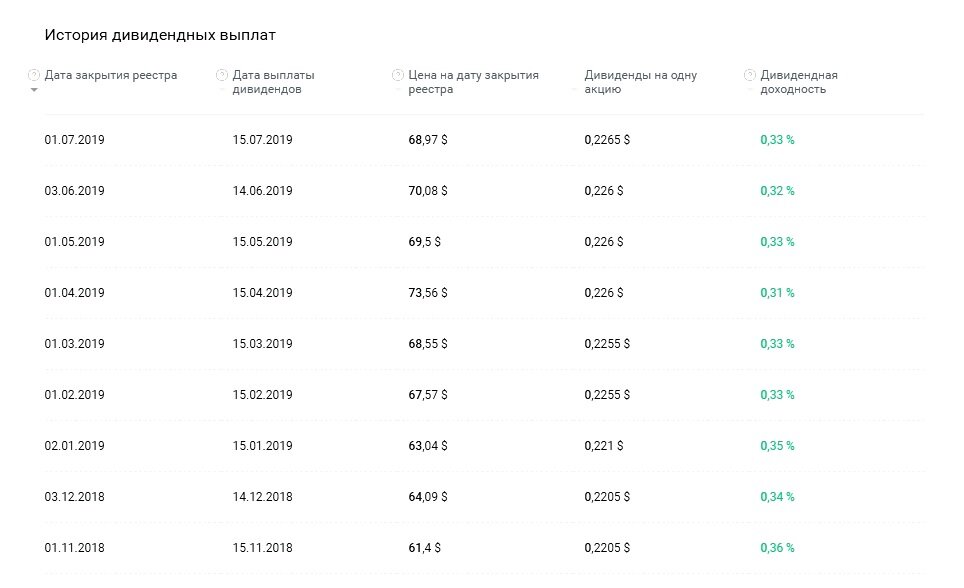Image resolution: width=964 pixels, height=588 pixels.
Task: Click help icon beside 'Дивидендная доходность'
Action: tap(750, 75)
